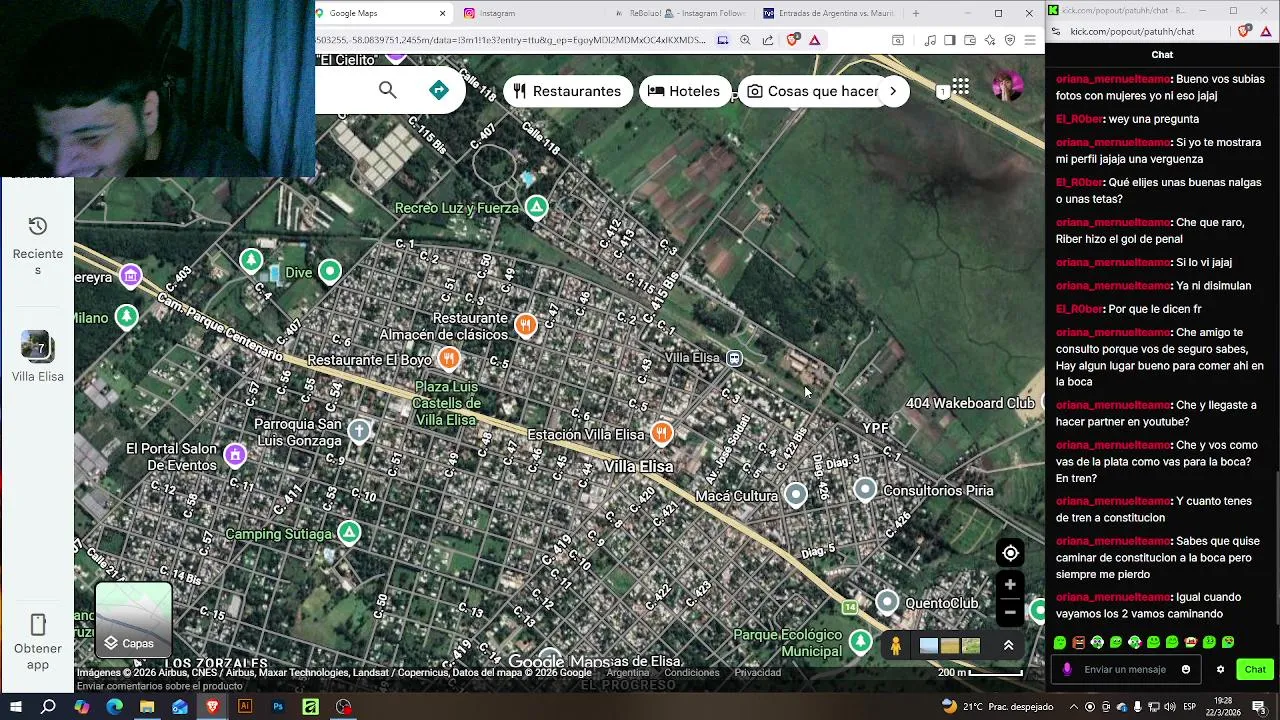Filter map by Restaurantes
The image size is (1280, 720).
pyautogui.click(x=567, y=91)
